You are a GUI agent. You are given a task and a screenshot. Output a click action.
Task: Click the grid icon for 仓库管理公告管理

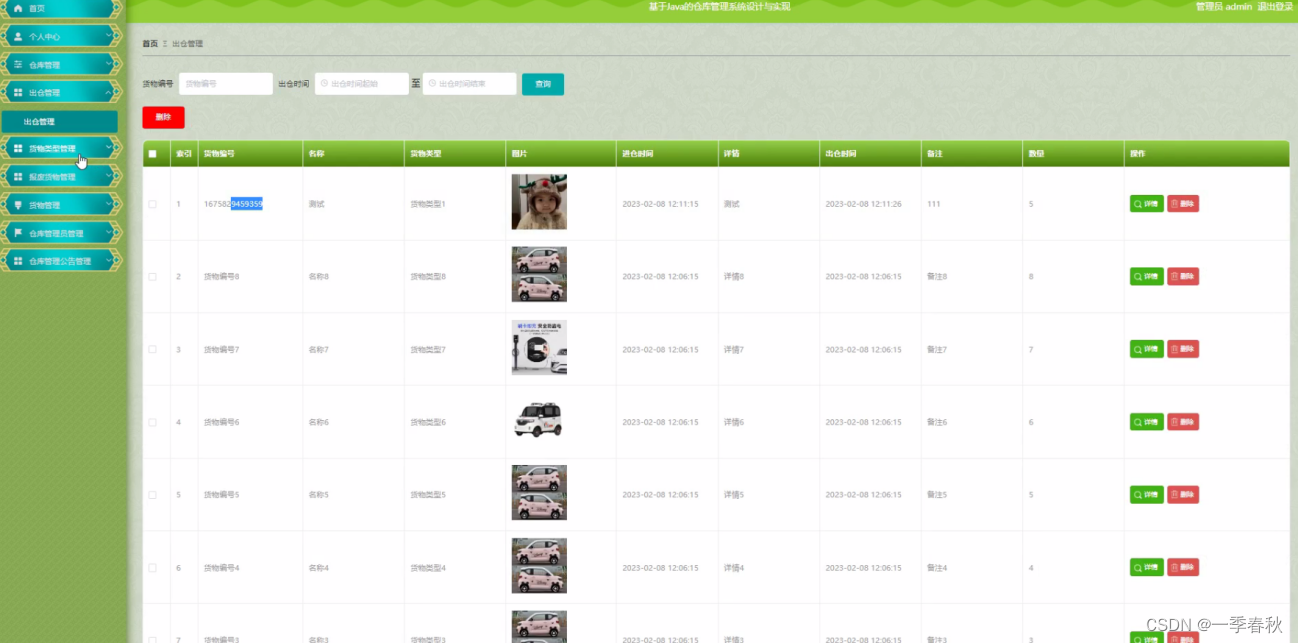pyautogui.click(x=17, y=261)
